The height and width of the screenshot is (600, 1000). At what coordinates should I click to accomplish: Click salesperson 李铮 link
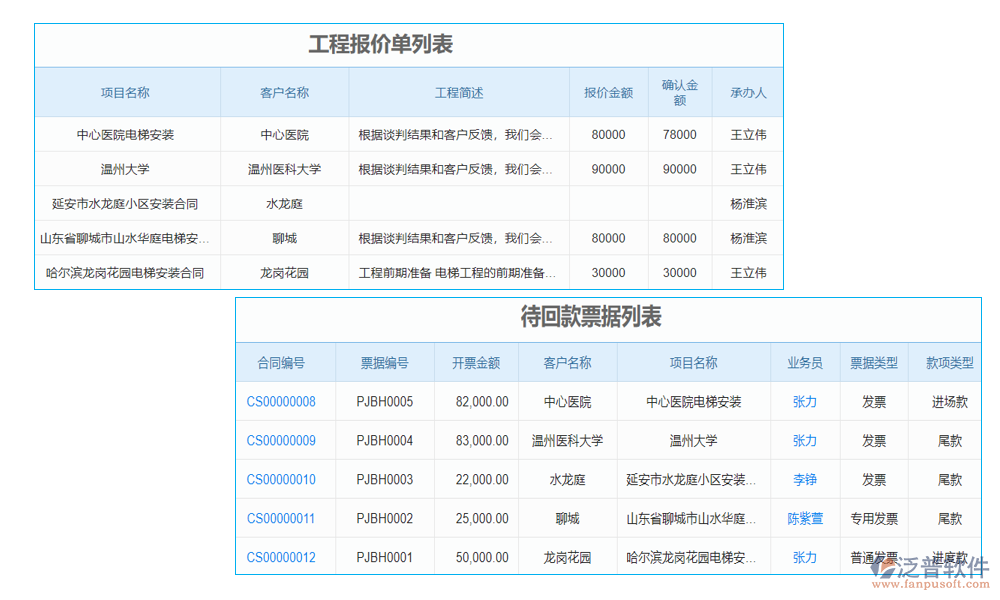click(x=804, y=479)
